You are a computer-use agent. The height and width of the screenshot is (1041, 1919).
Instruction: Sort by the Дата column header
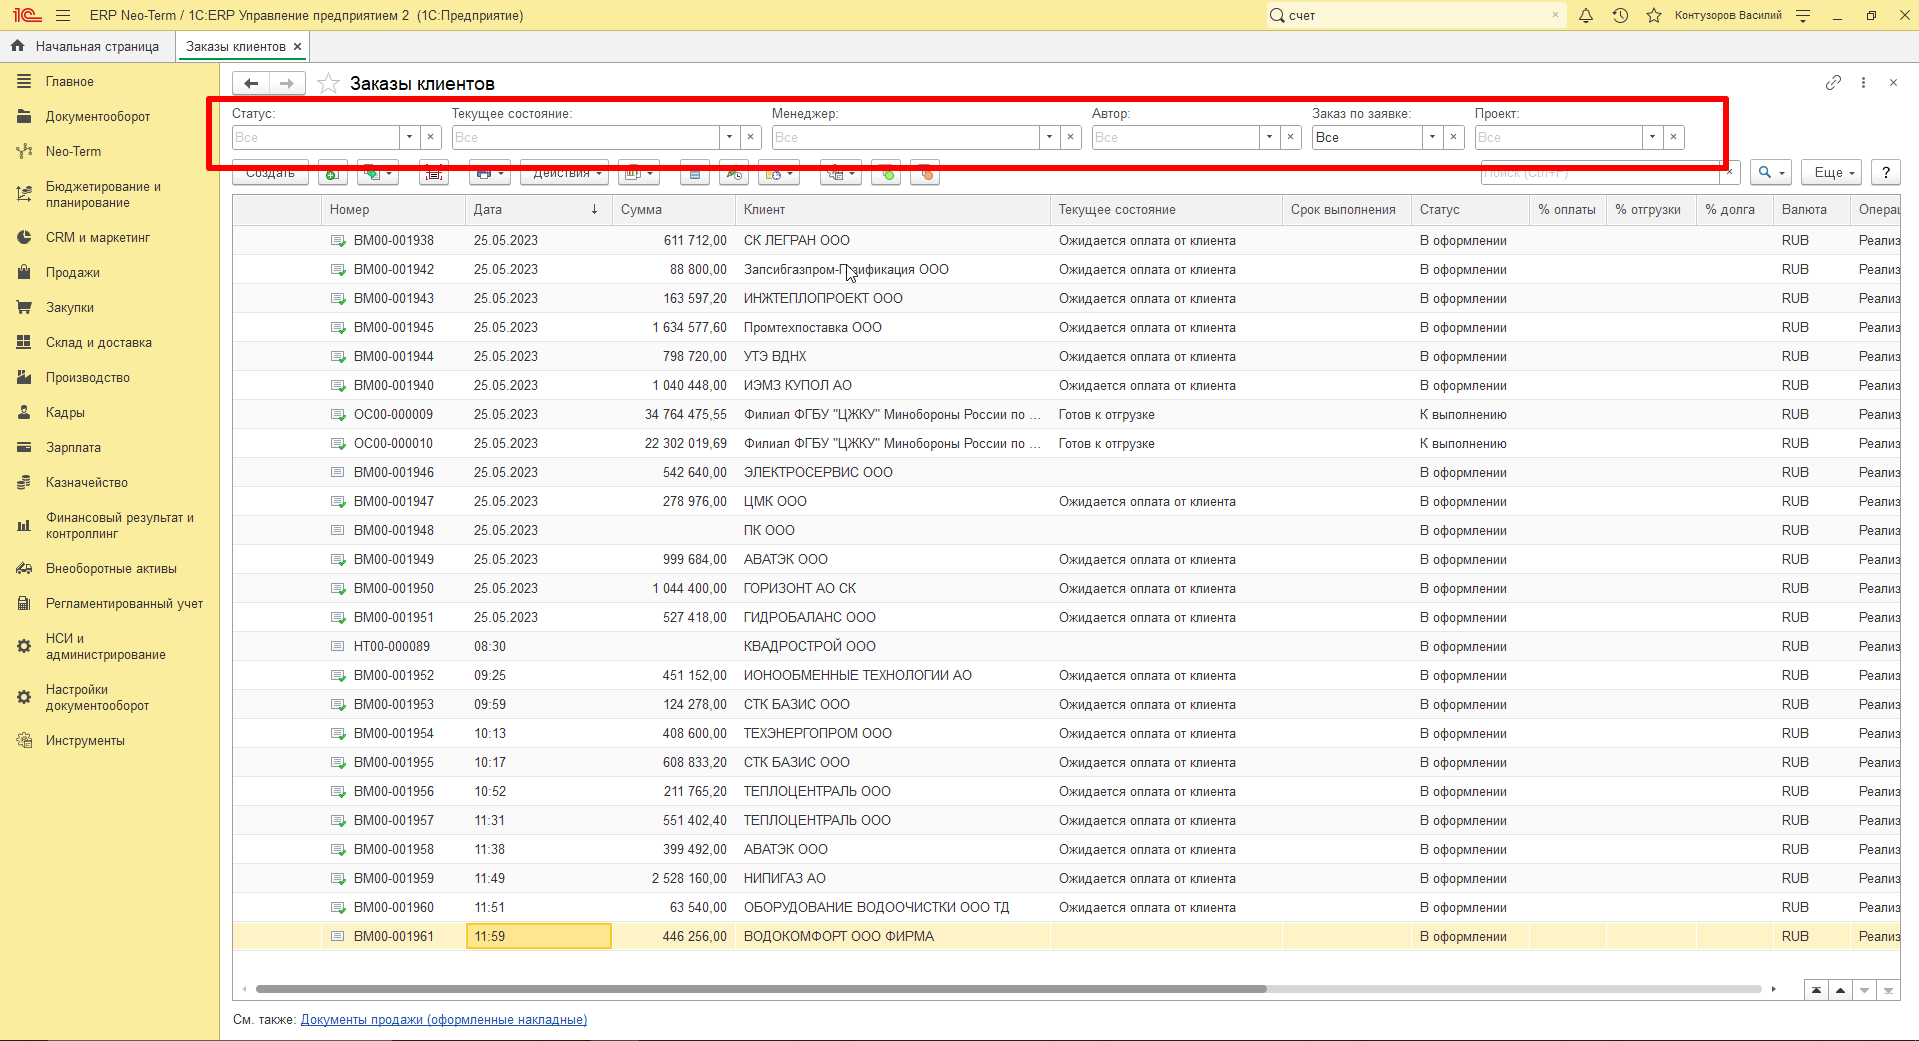(x=538, y=209)
